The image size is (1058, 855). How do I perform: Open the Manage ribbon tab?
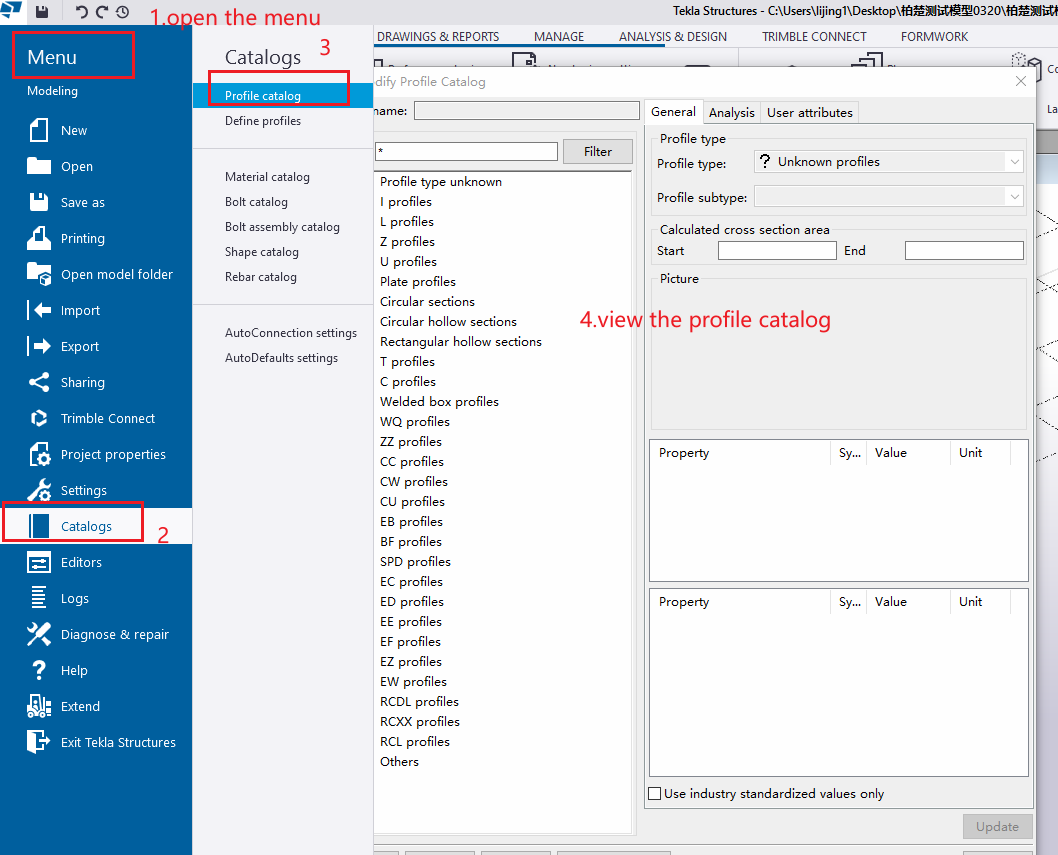tap(559, 36)
